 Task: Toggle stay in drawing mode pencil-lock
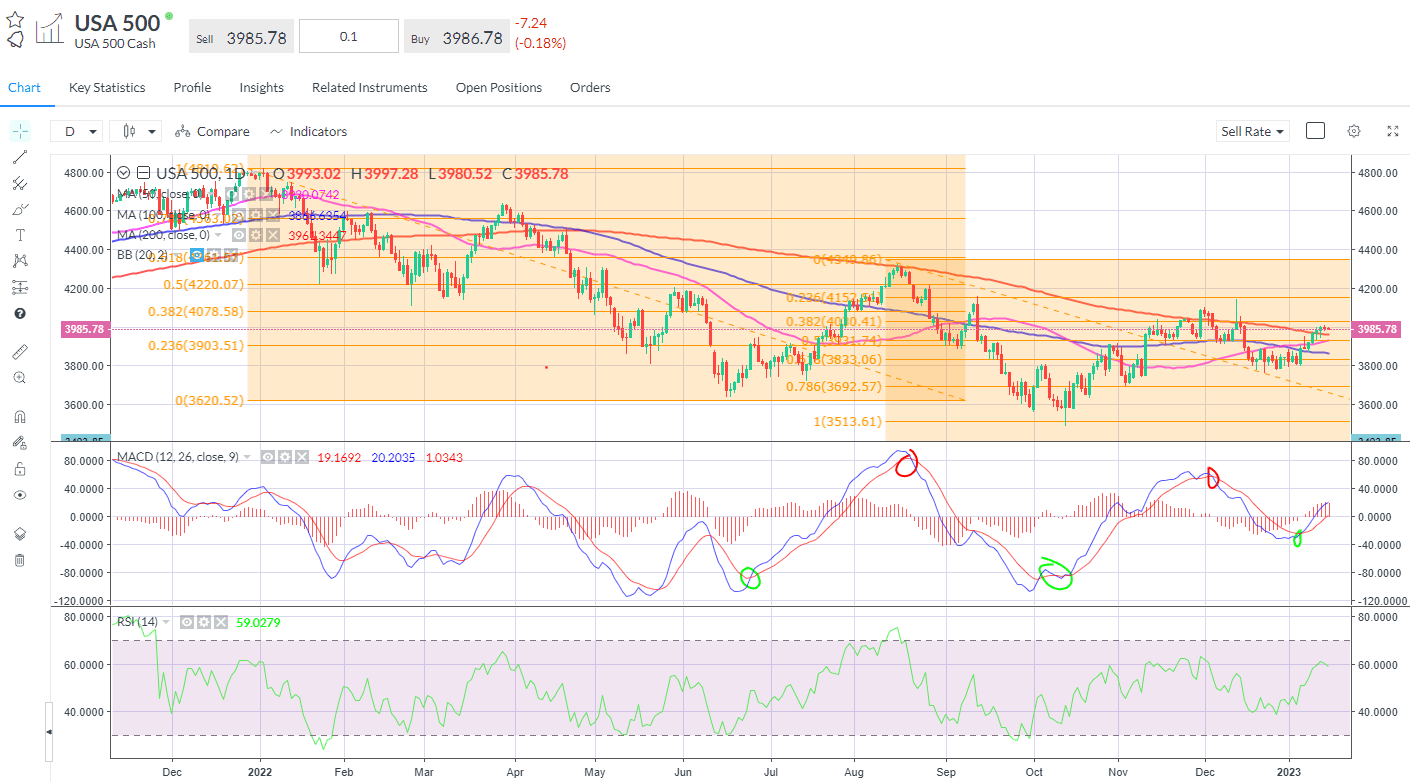pyautogui.click(x=20, y=443)
